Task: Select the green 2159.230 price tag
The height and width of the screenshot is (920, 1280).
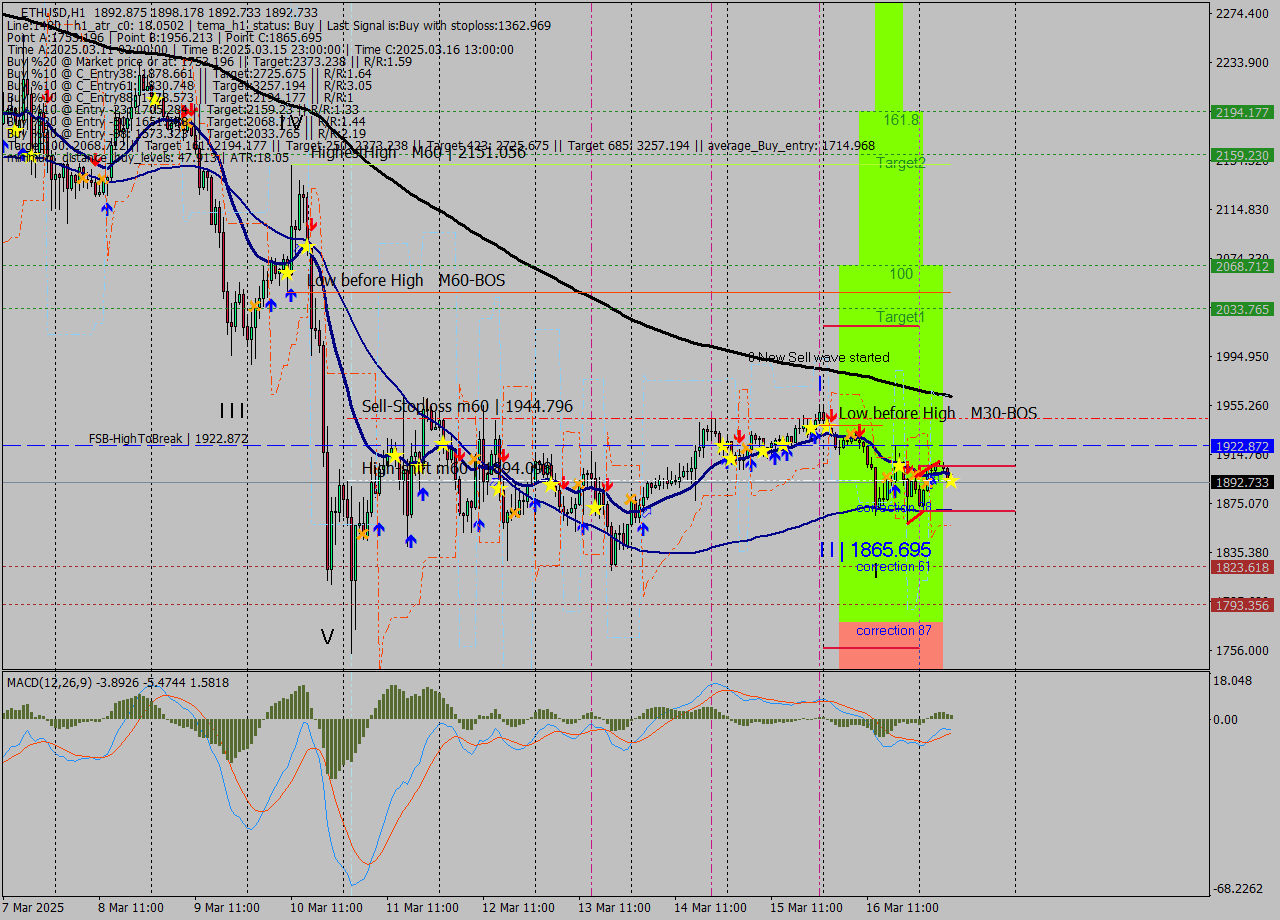Action: coord(1242,155)
